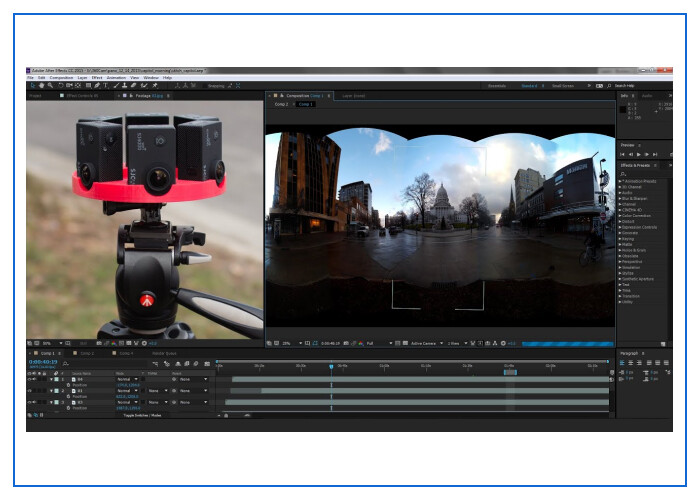
Task: Select the Clone Stamp tool
Action: coord(125,85)
